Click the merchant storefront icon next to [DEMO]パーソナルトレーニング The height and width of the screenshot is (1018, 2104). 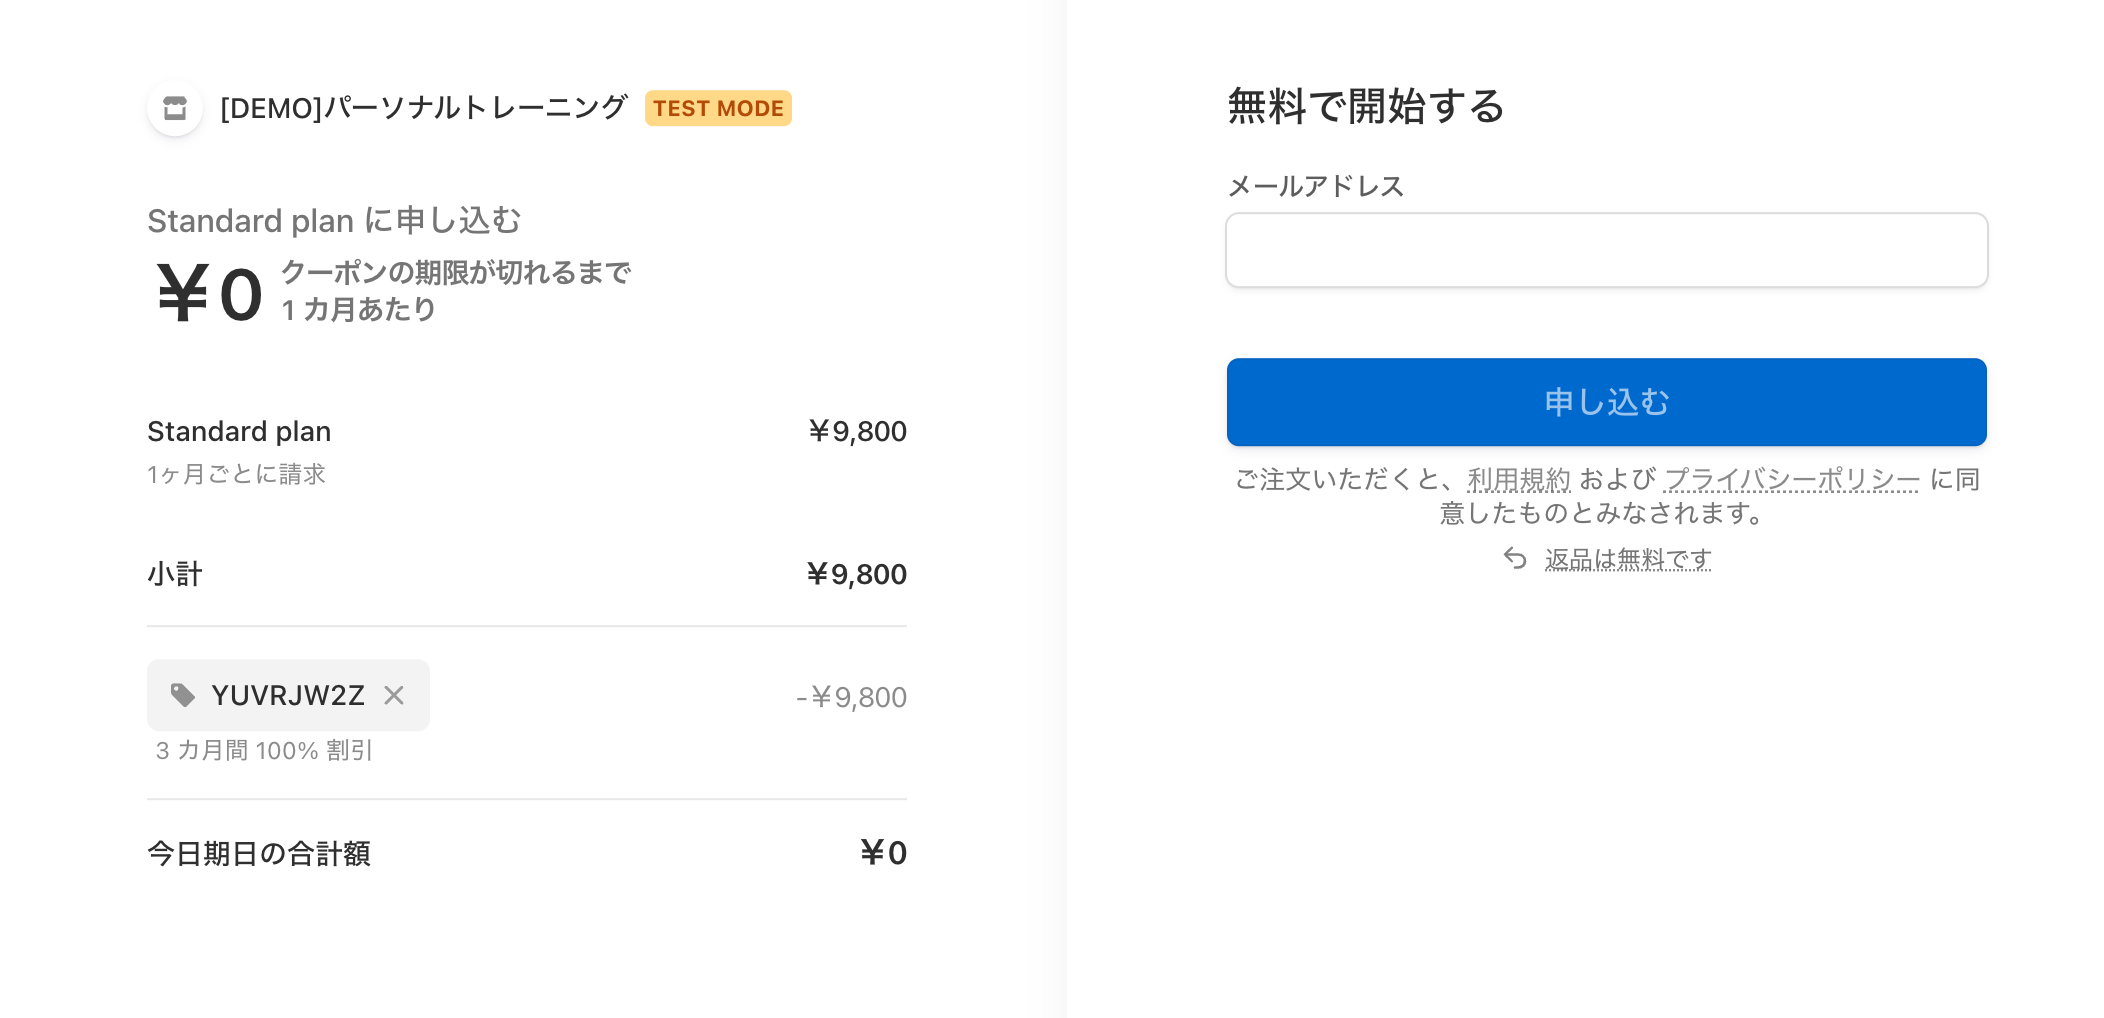174,108
